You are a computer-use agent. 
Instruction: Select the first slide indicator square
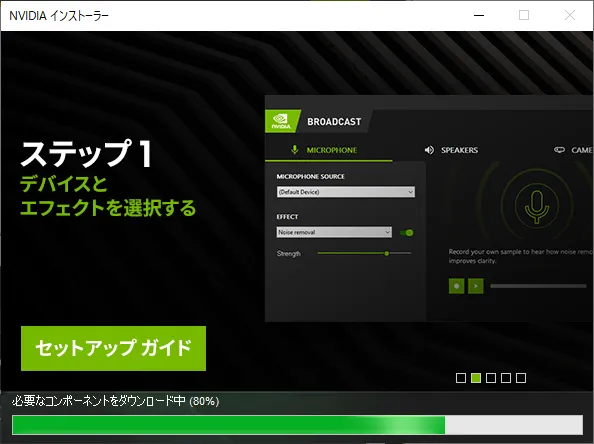[461, 378]
